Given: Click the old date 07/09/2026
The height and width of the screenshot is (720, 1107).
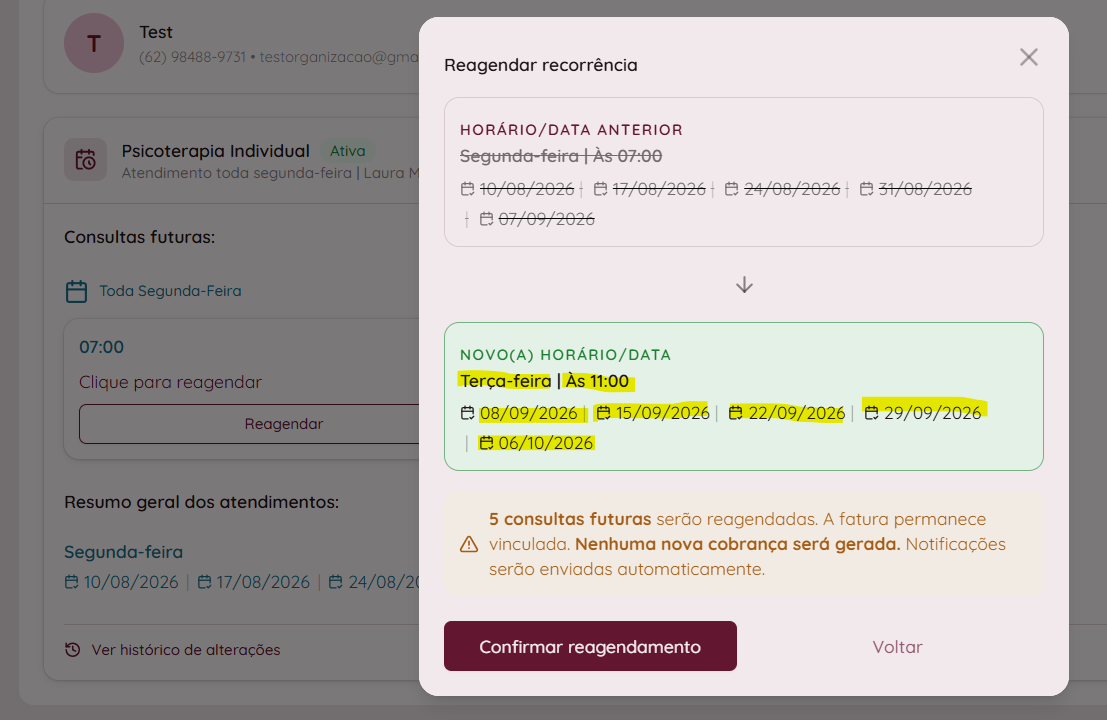Looking at the screenshot, I should [546, 220].
